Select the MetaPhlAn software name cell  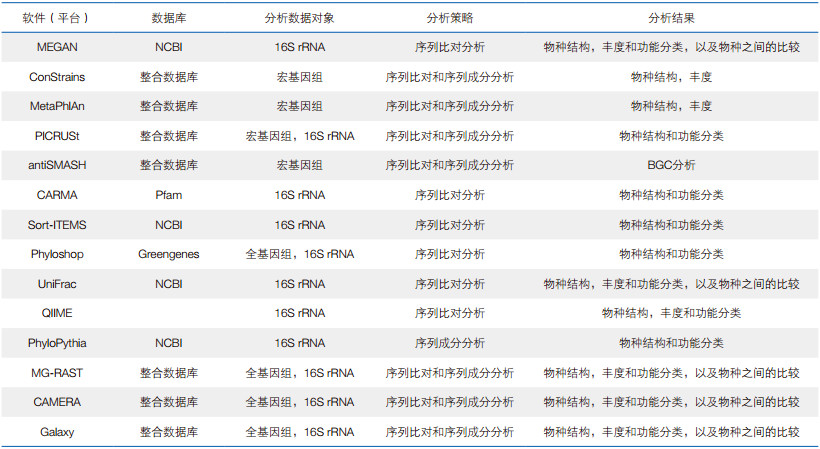click(x=57, y=106)
